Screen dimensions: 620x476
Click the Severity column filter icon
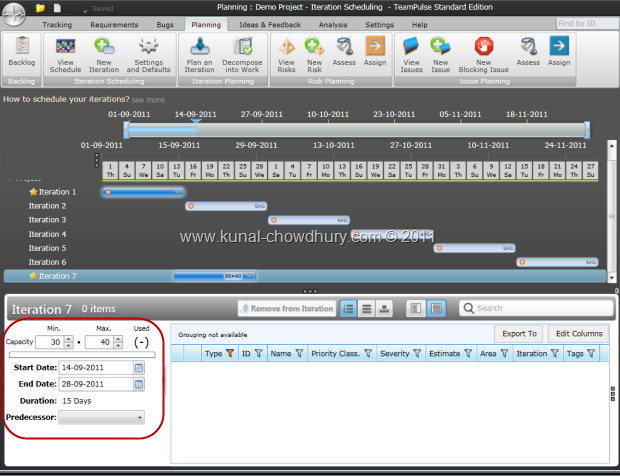pos(417,353)
